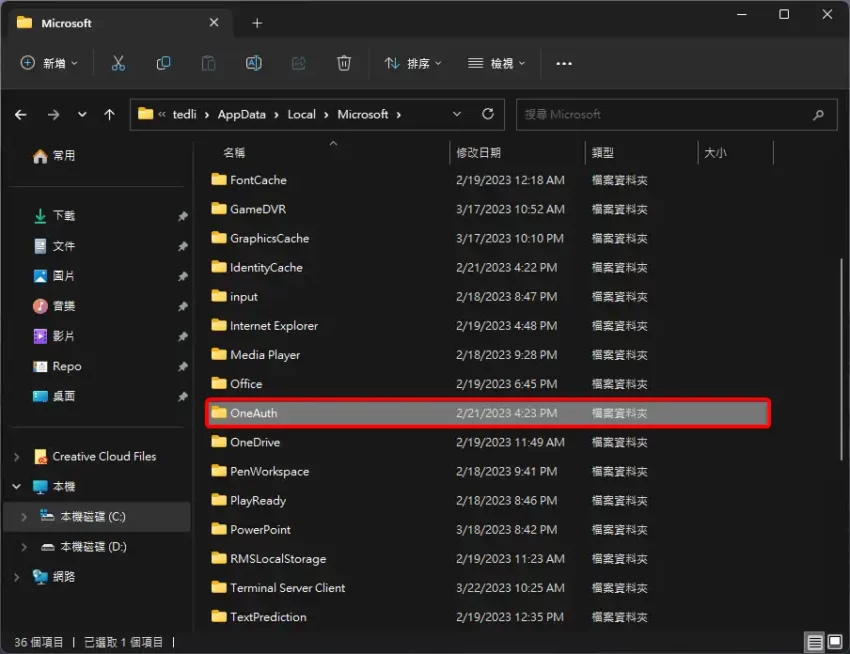Click the Cut scissors icon
The width and height of the screenshot is (850, 654).
pos(118,63)
